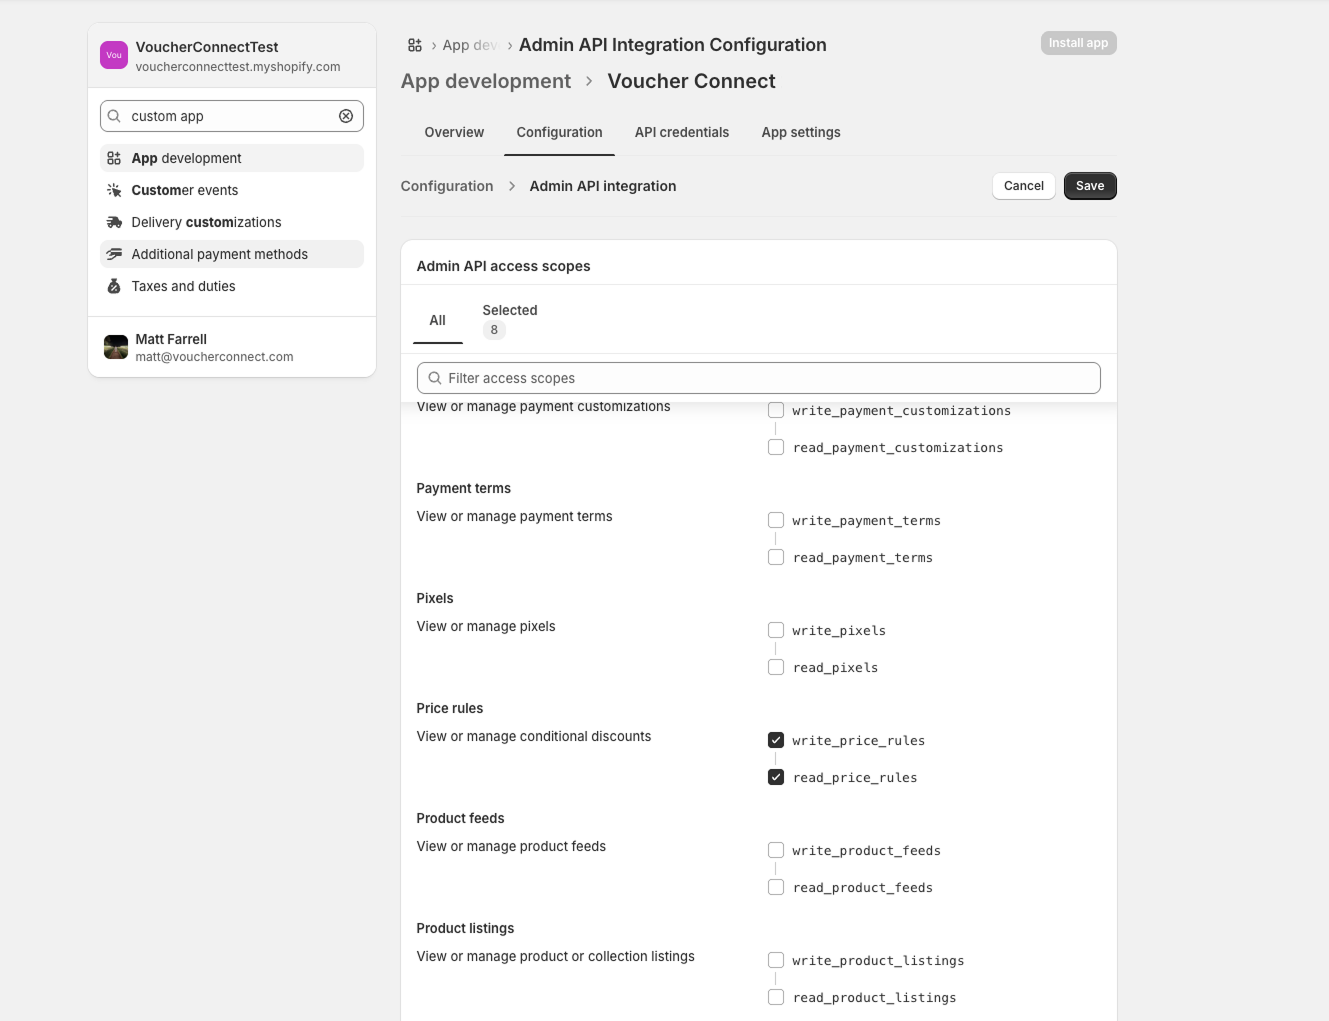1329x1021 pixels.
Task: Click the Cancel button
Action: (1023, 186)
